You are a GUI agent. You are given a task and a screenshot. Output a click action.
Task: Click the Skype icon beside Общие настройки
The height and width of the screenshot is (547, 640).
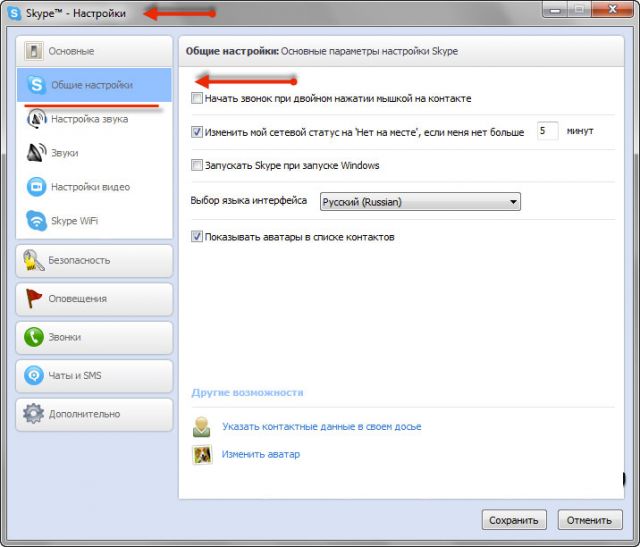[x=36, y=85]
